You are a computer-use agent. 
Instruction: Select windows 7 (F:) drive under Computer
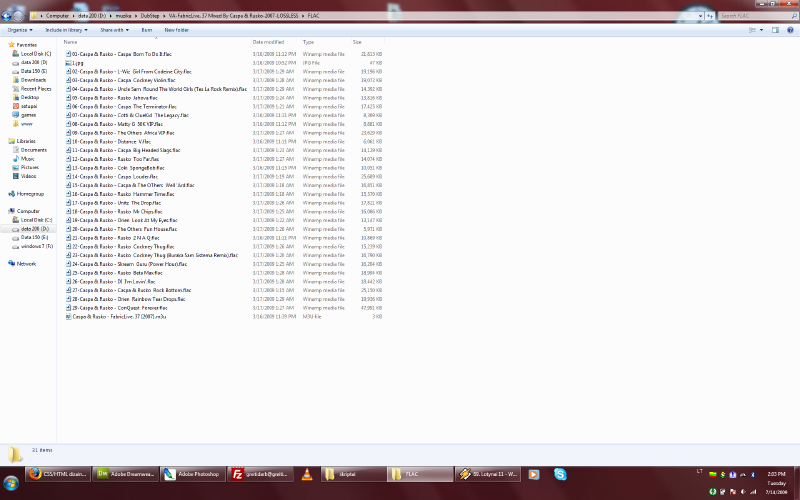33,246
